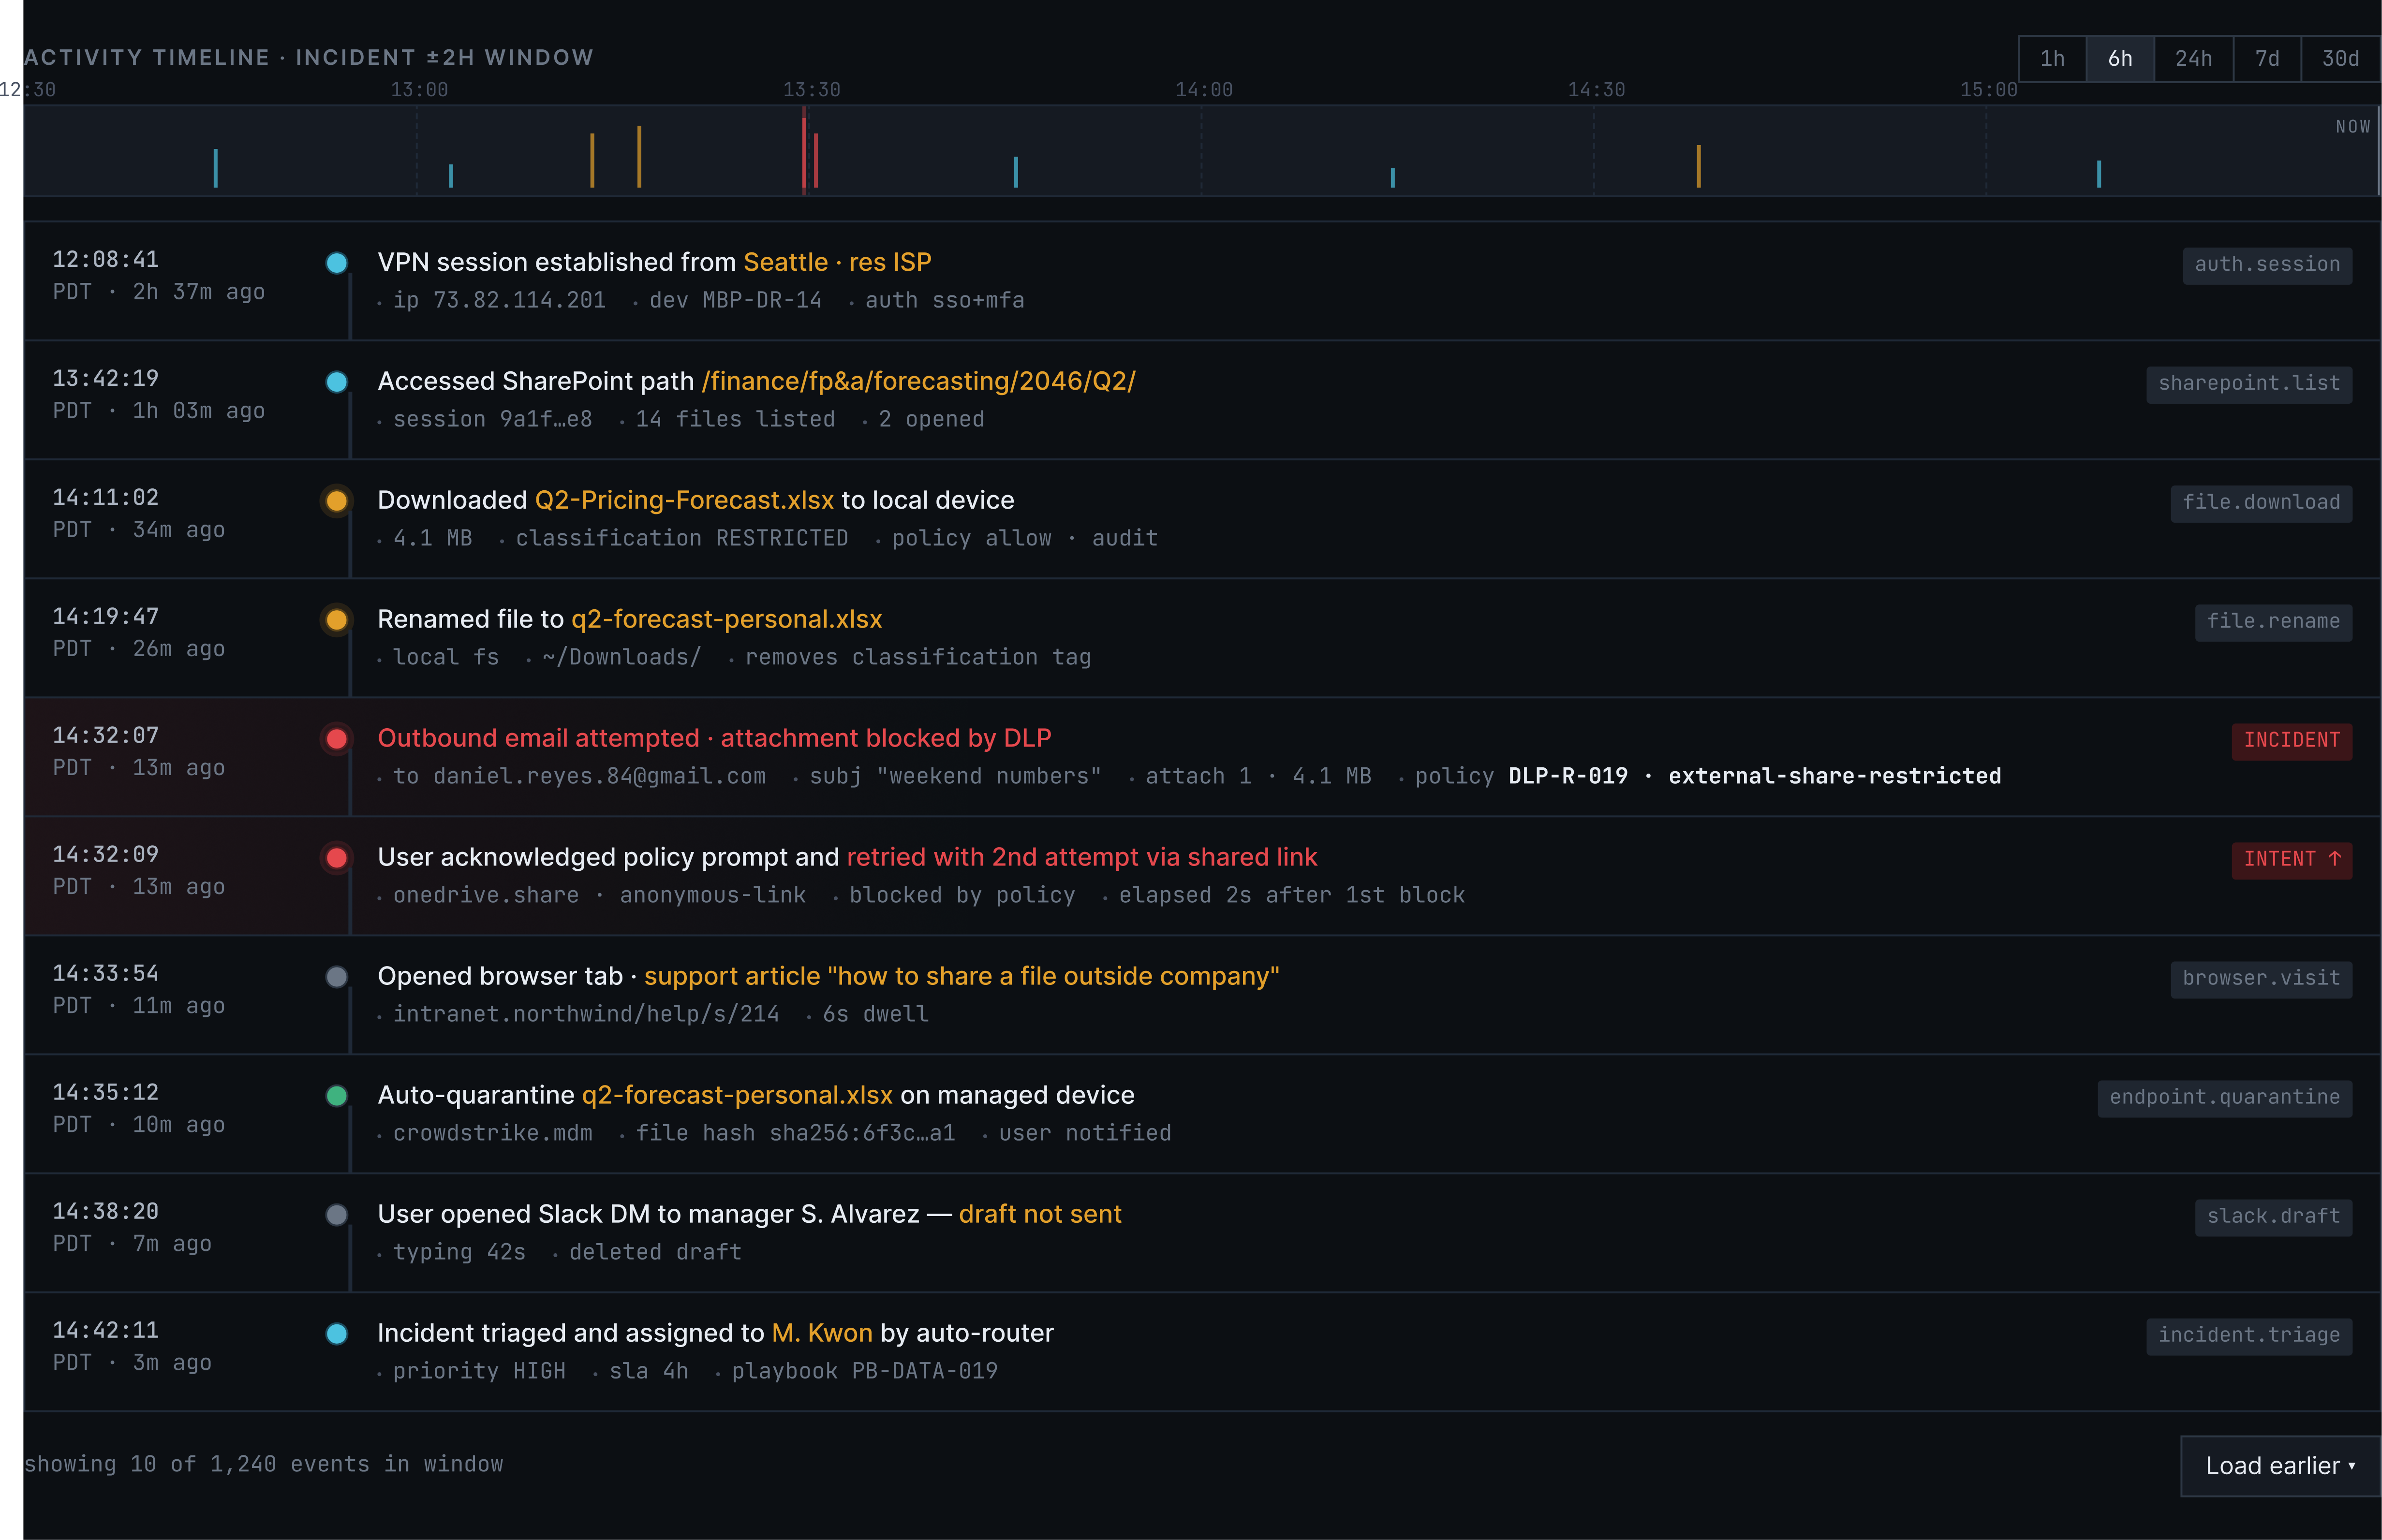Open the /finance/fp&a/forecasting/2046/Q2/ path link
This screenshot has width=2382, height=1540.
tap(918, 382)
